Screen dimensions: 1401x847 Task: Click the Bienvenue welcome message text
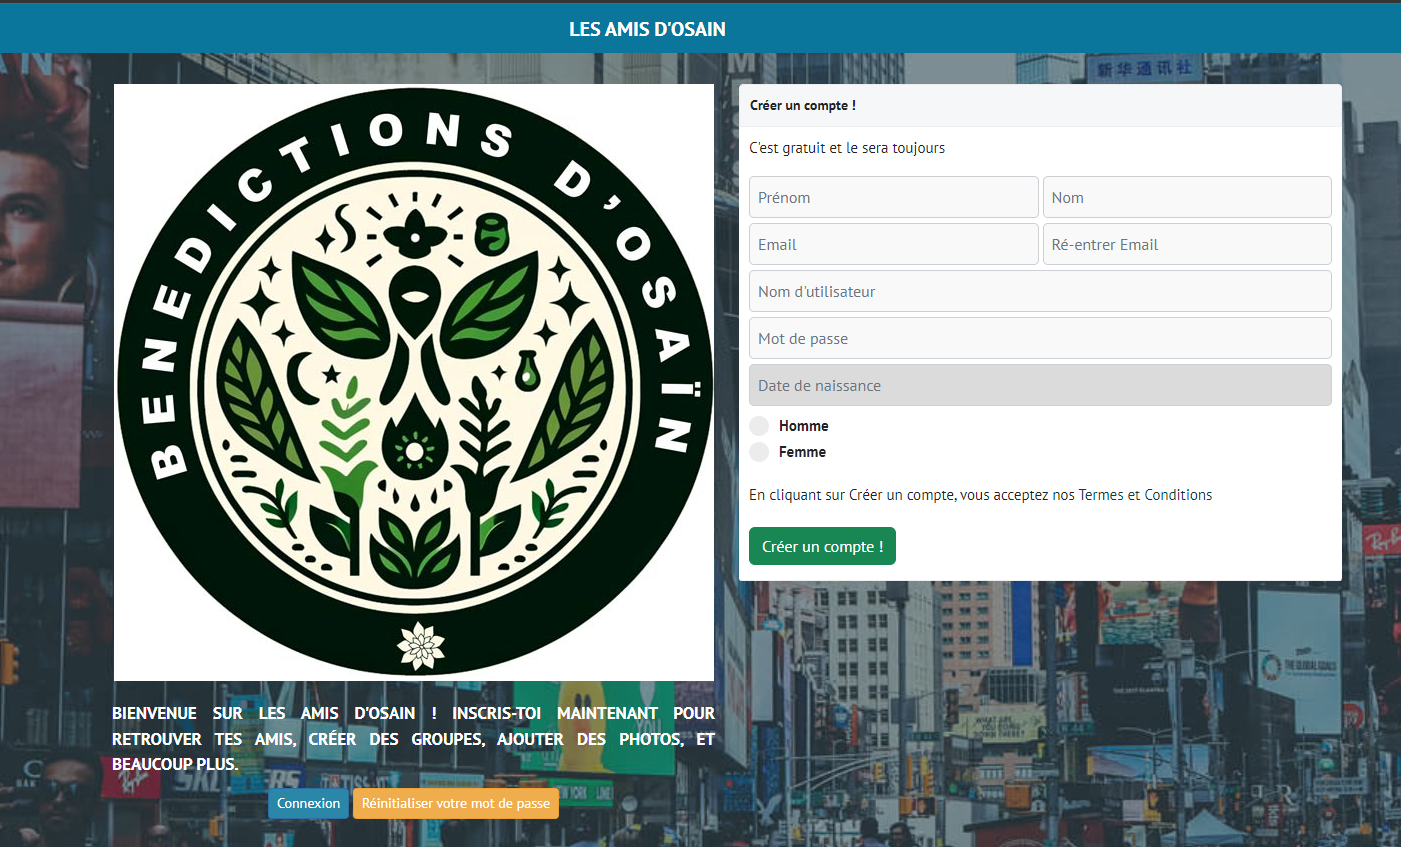tap(413, 739)
